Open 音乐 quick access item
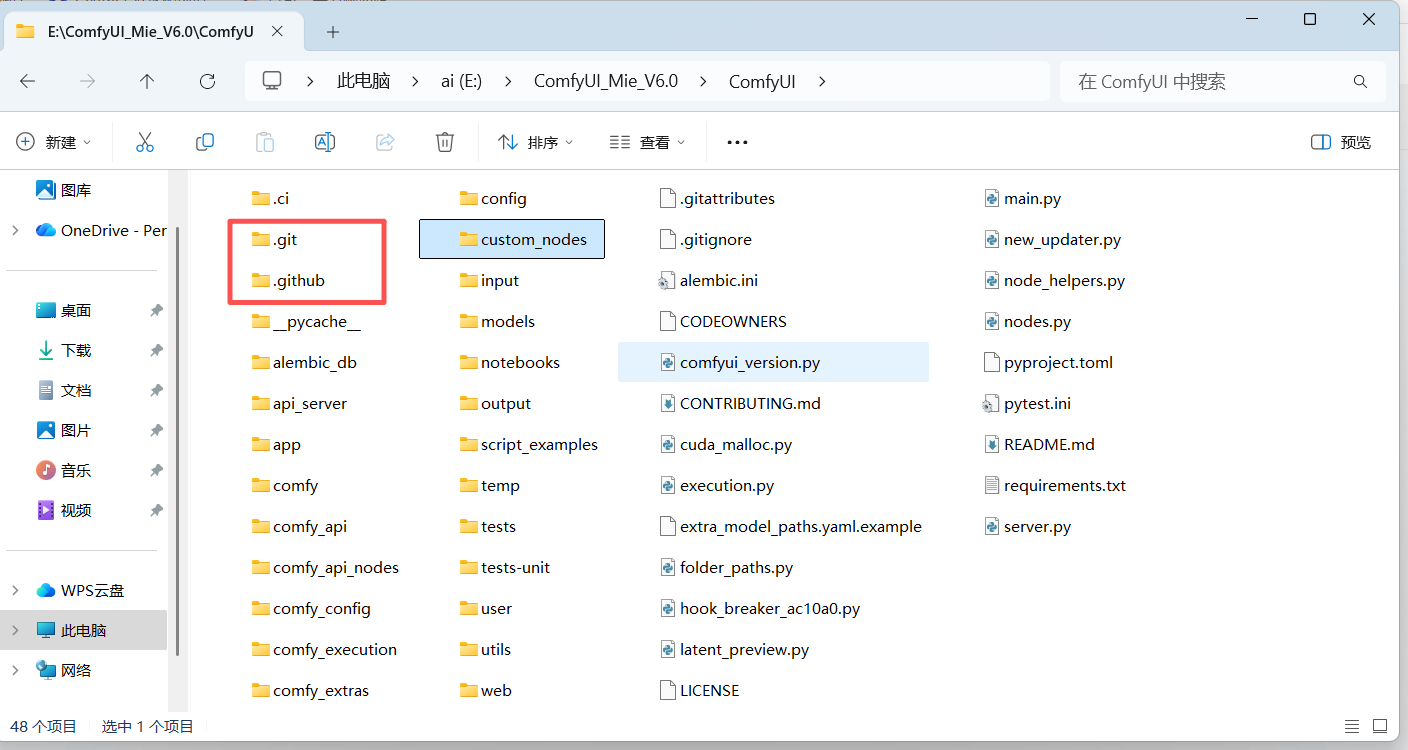 (x=64, y=470)
